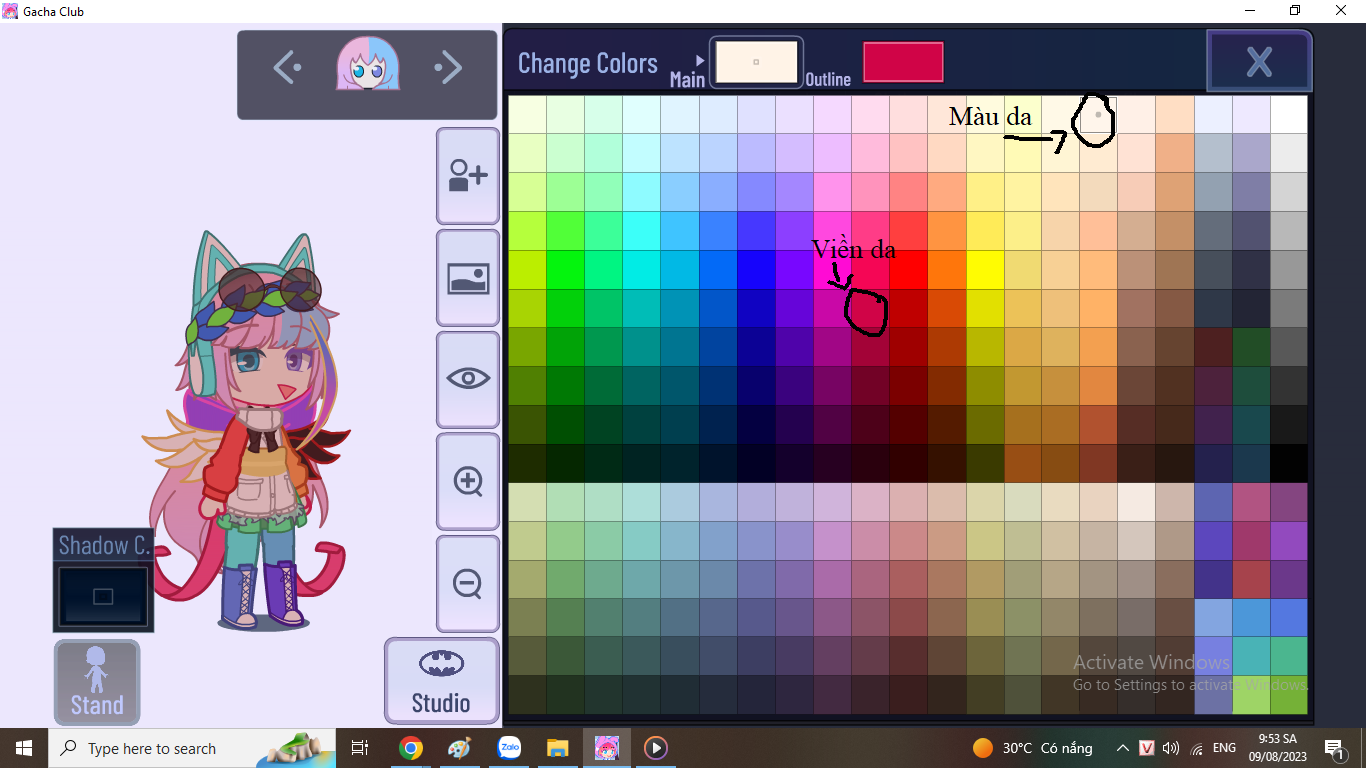Viewport: 1366px width, 768px height.
Task: Open the Paint app on the taskbar
Action: [x=459, y=748]
